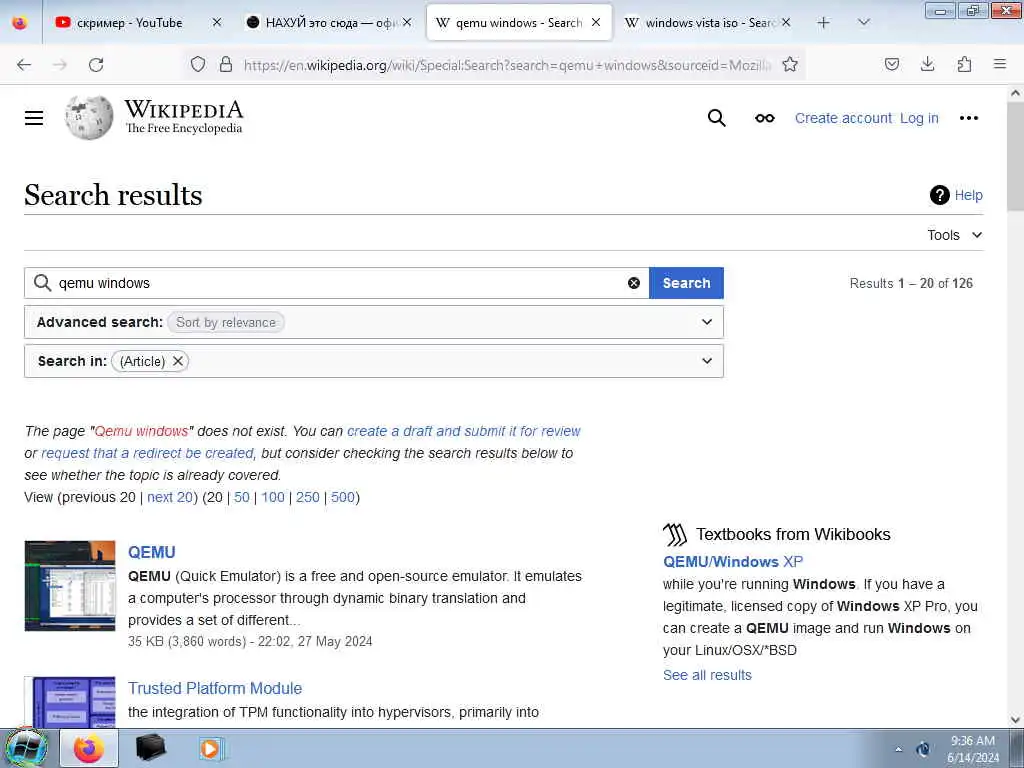Click See all results link
This screenshot has height=768, width=1024.
pos(707,675)
